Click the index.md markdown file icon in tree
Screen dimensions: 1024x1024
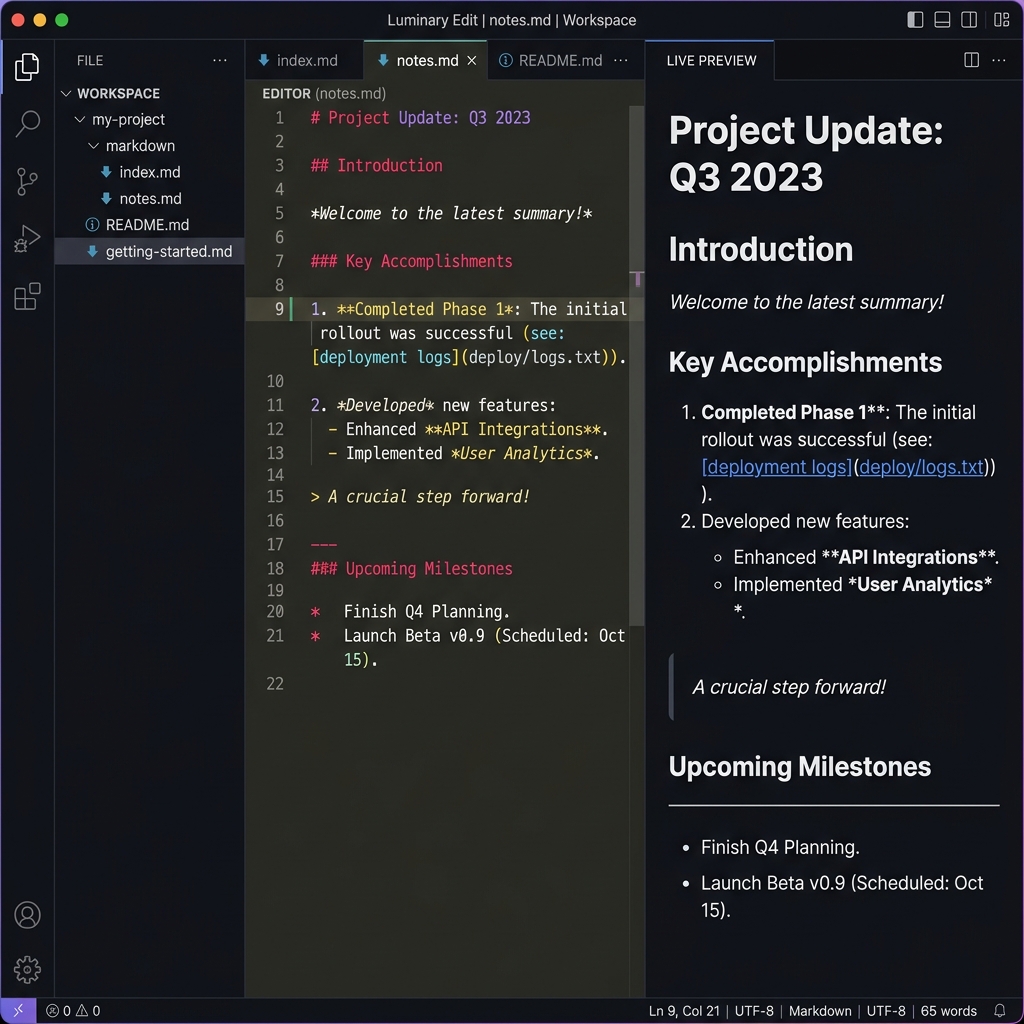pos(106,172)
